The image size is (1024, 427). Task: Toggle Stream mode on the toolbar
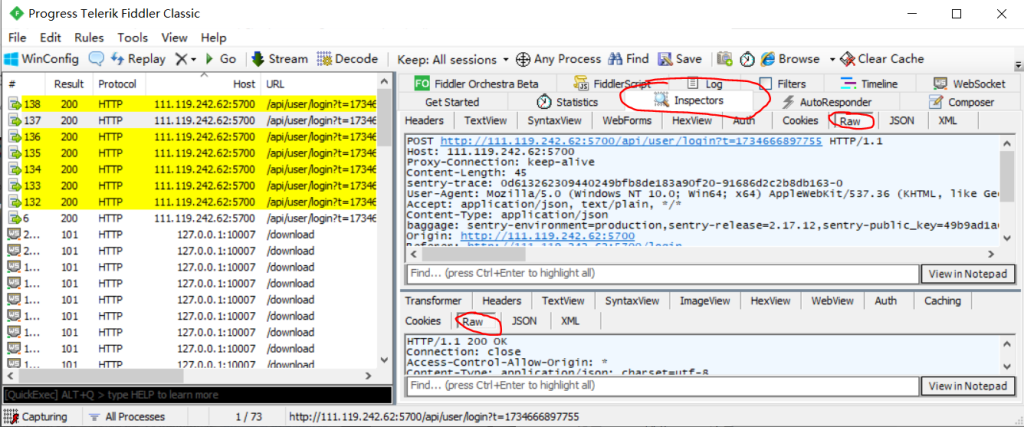click(x=279, y=59)
